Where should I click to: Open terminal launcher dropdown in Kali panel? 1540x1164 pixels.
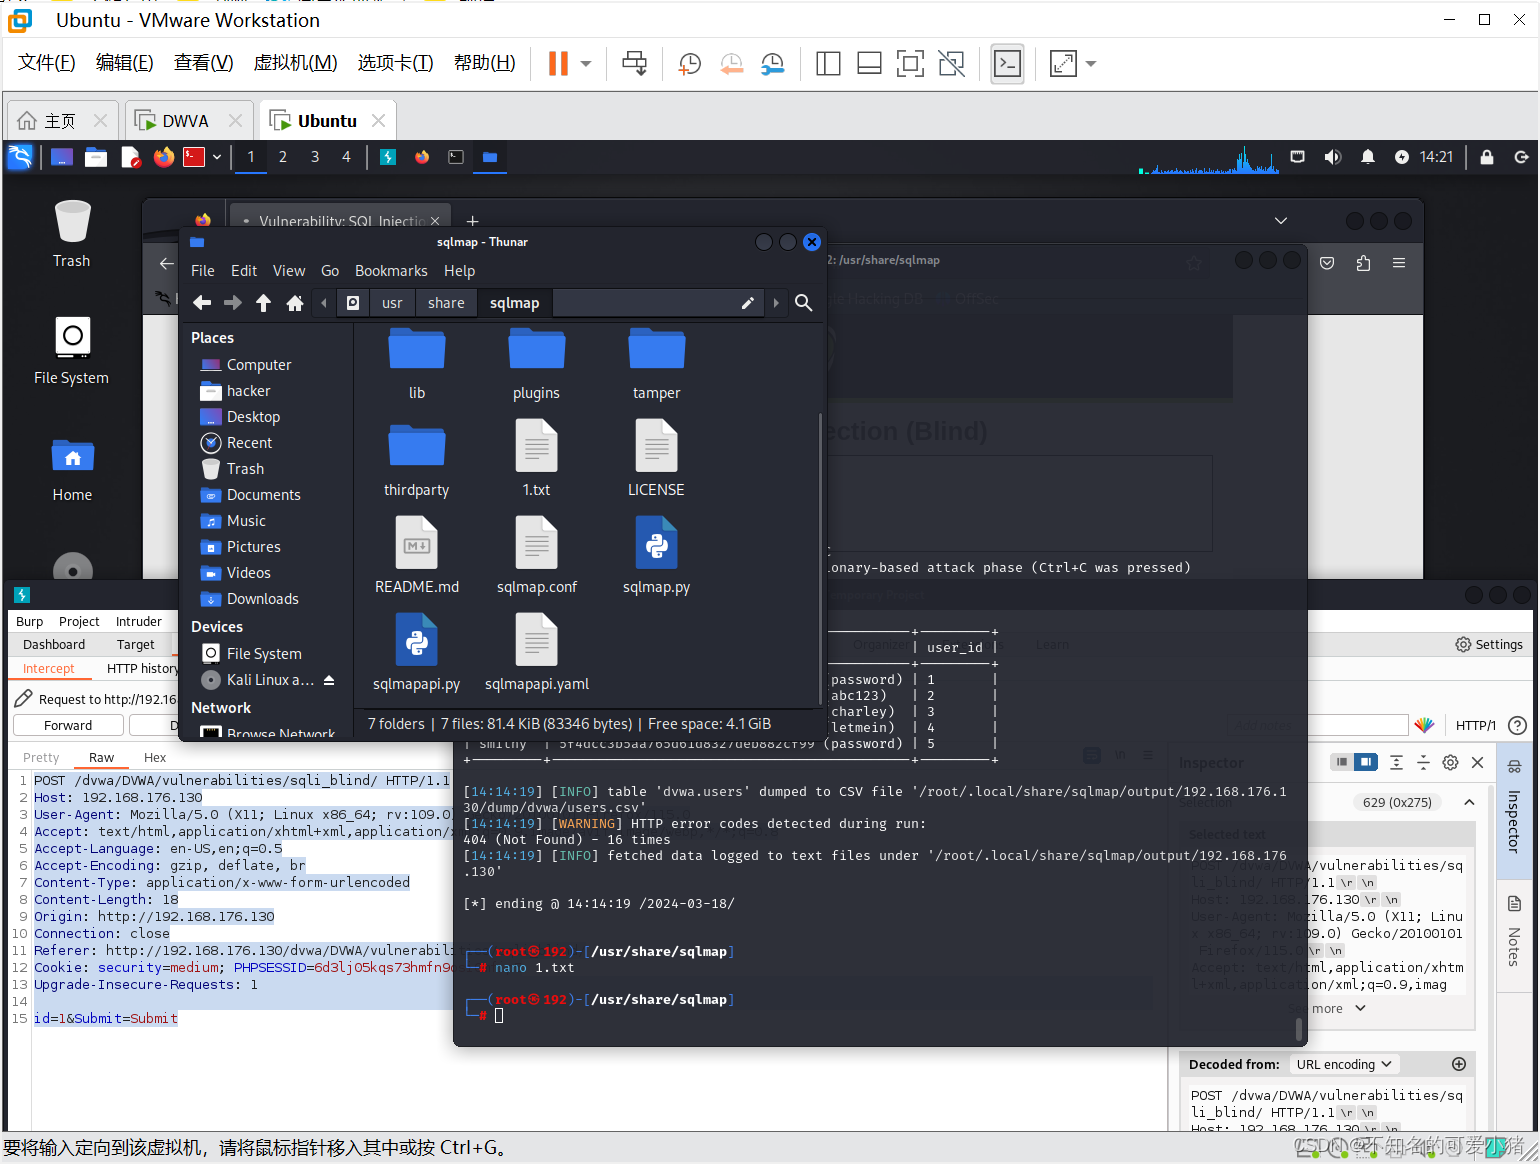tap(216, 157)
